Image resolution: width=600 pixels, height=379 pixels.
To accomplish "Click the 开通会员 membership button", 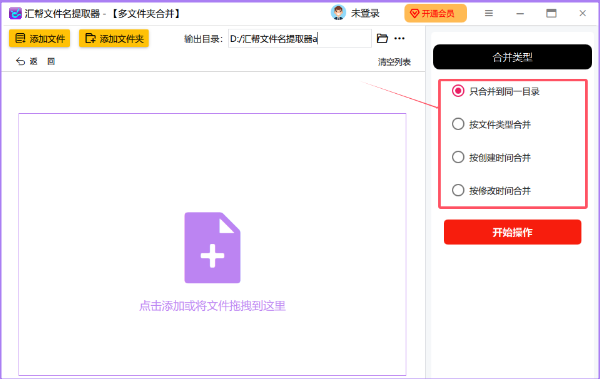I will click(x=435, y=13).
